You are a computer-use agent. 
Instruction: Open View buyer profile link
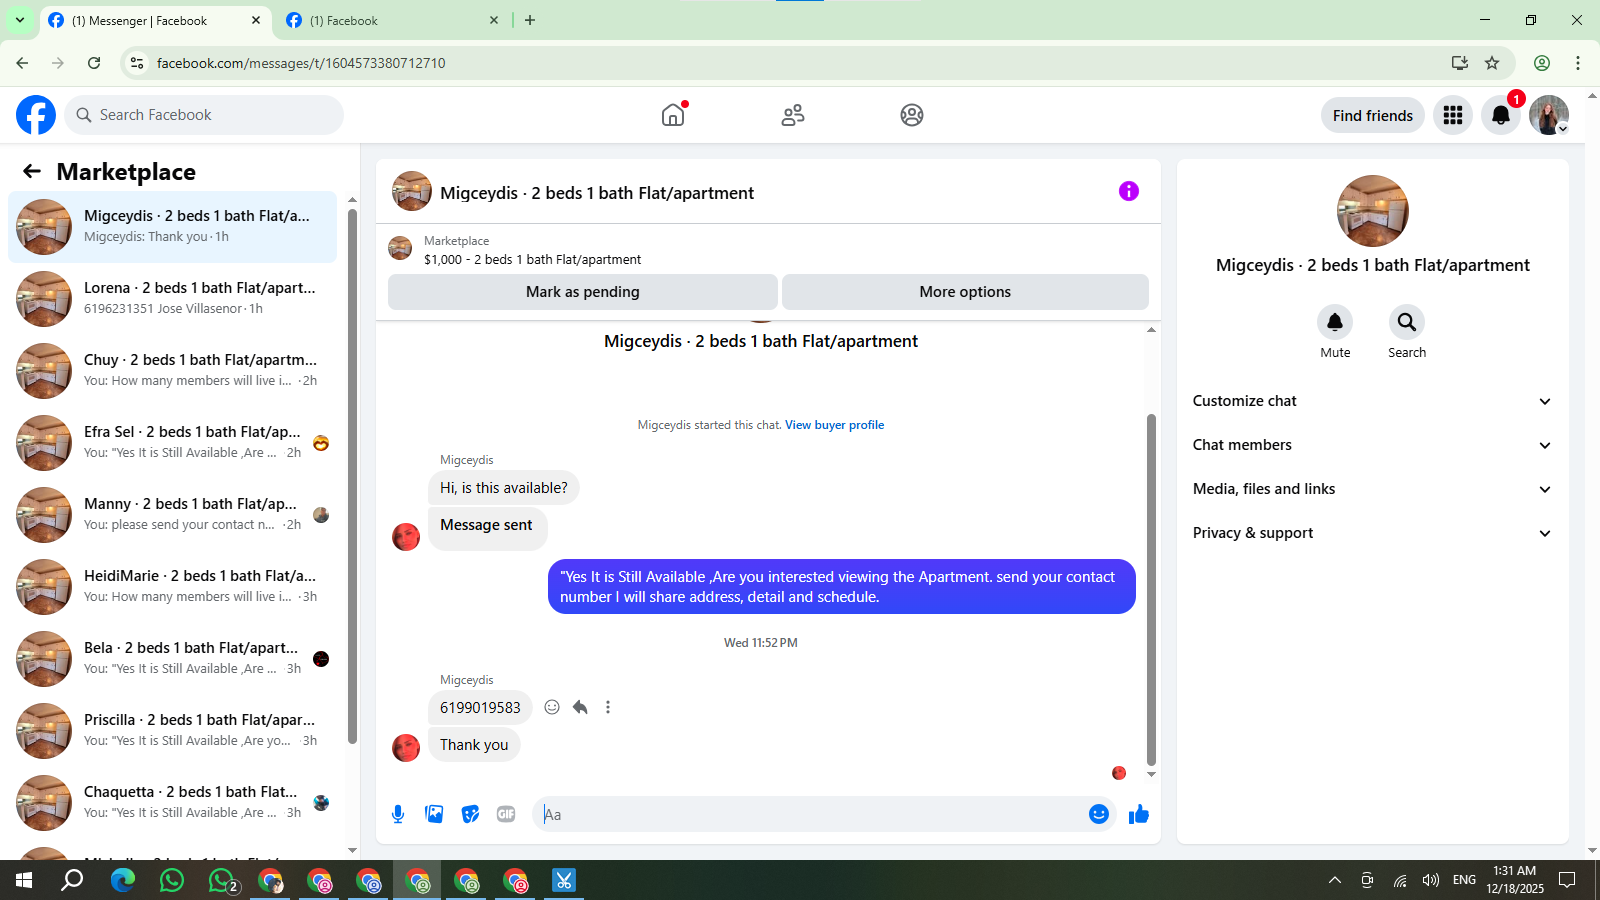click(x=834, y=425)
